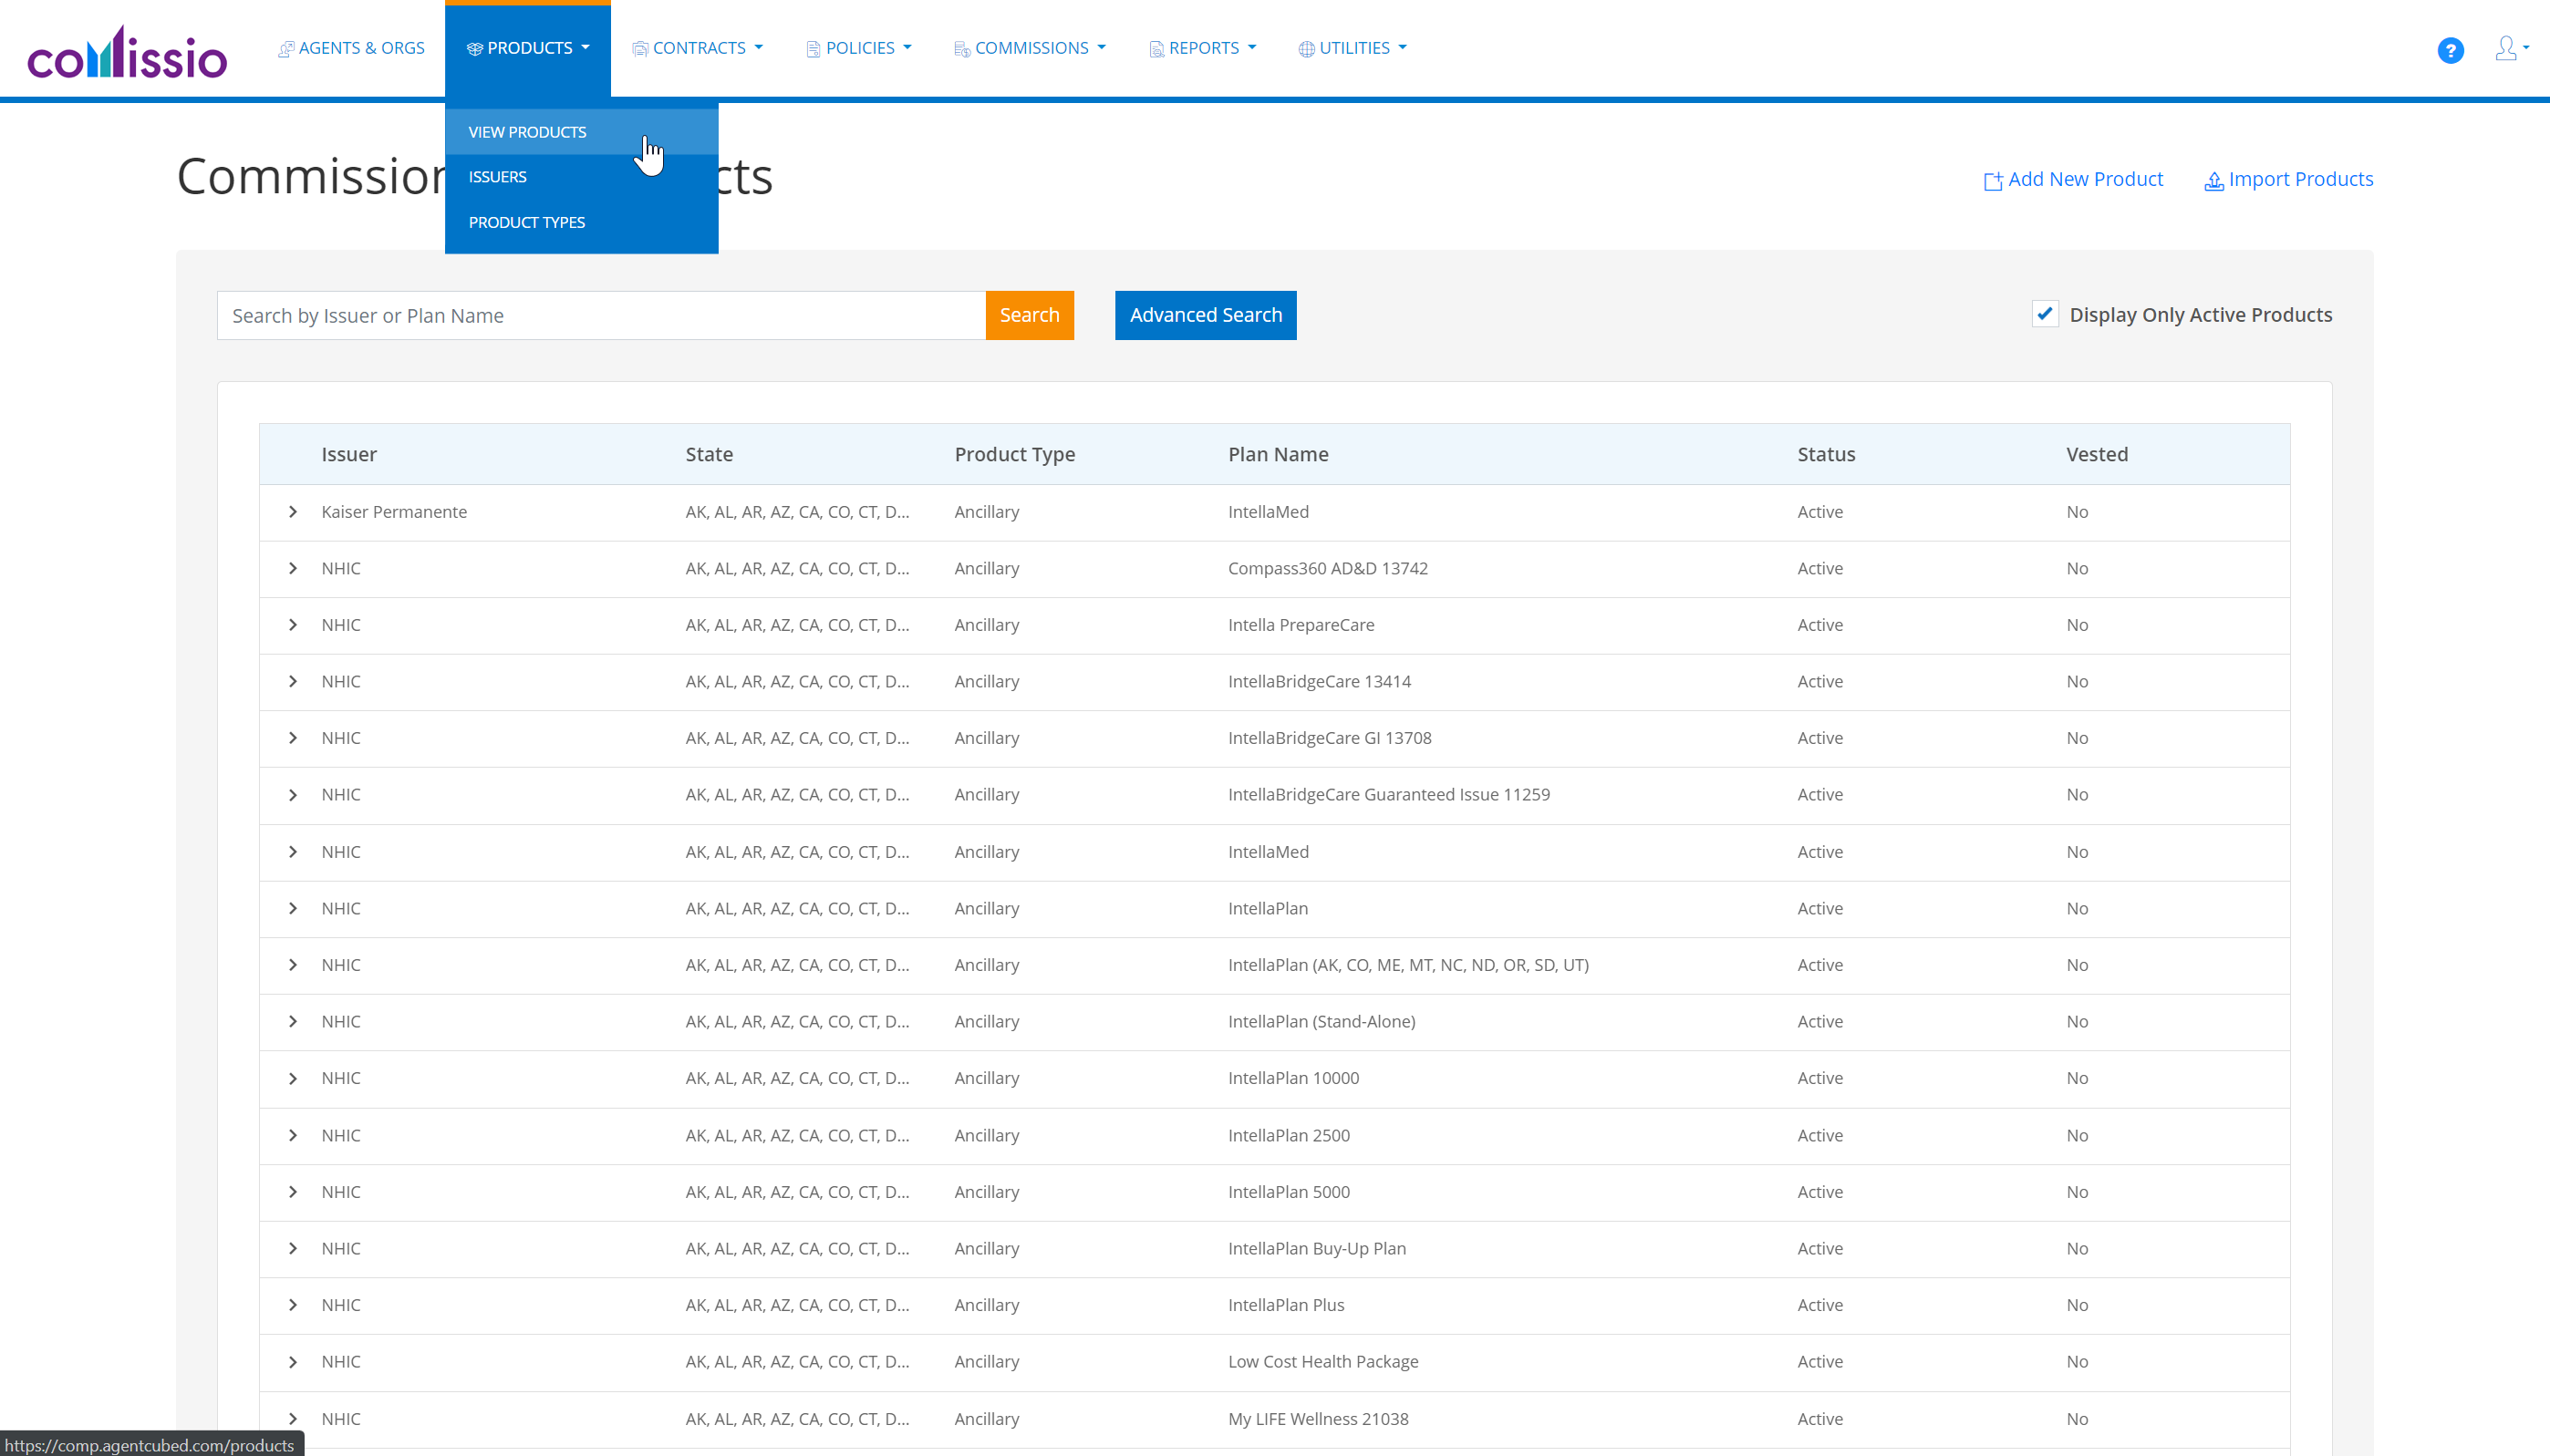This screenshot has height=1456, width=2550.
Task: Open Advanced Search
Action: tap(1206, 315)
